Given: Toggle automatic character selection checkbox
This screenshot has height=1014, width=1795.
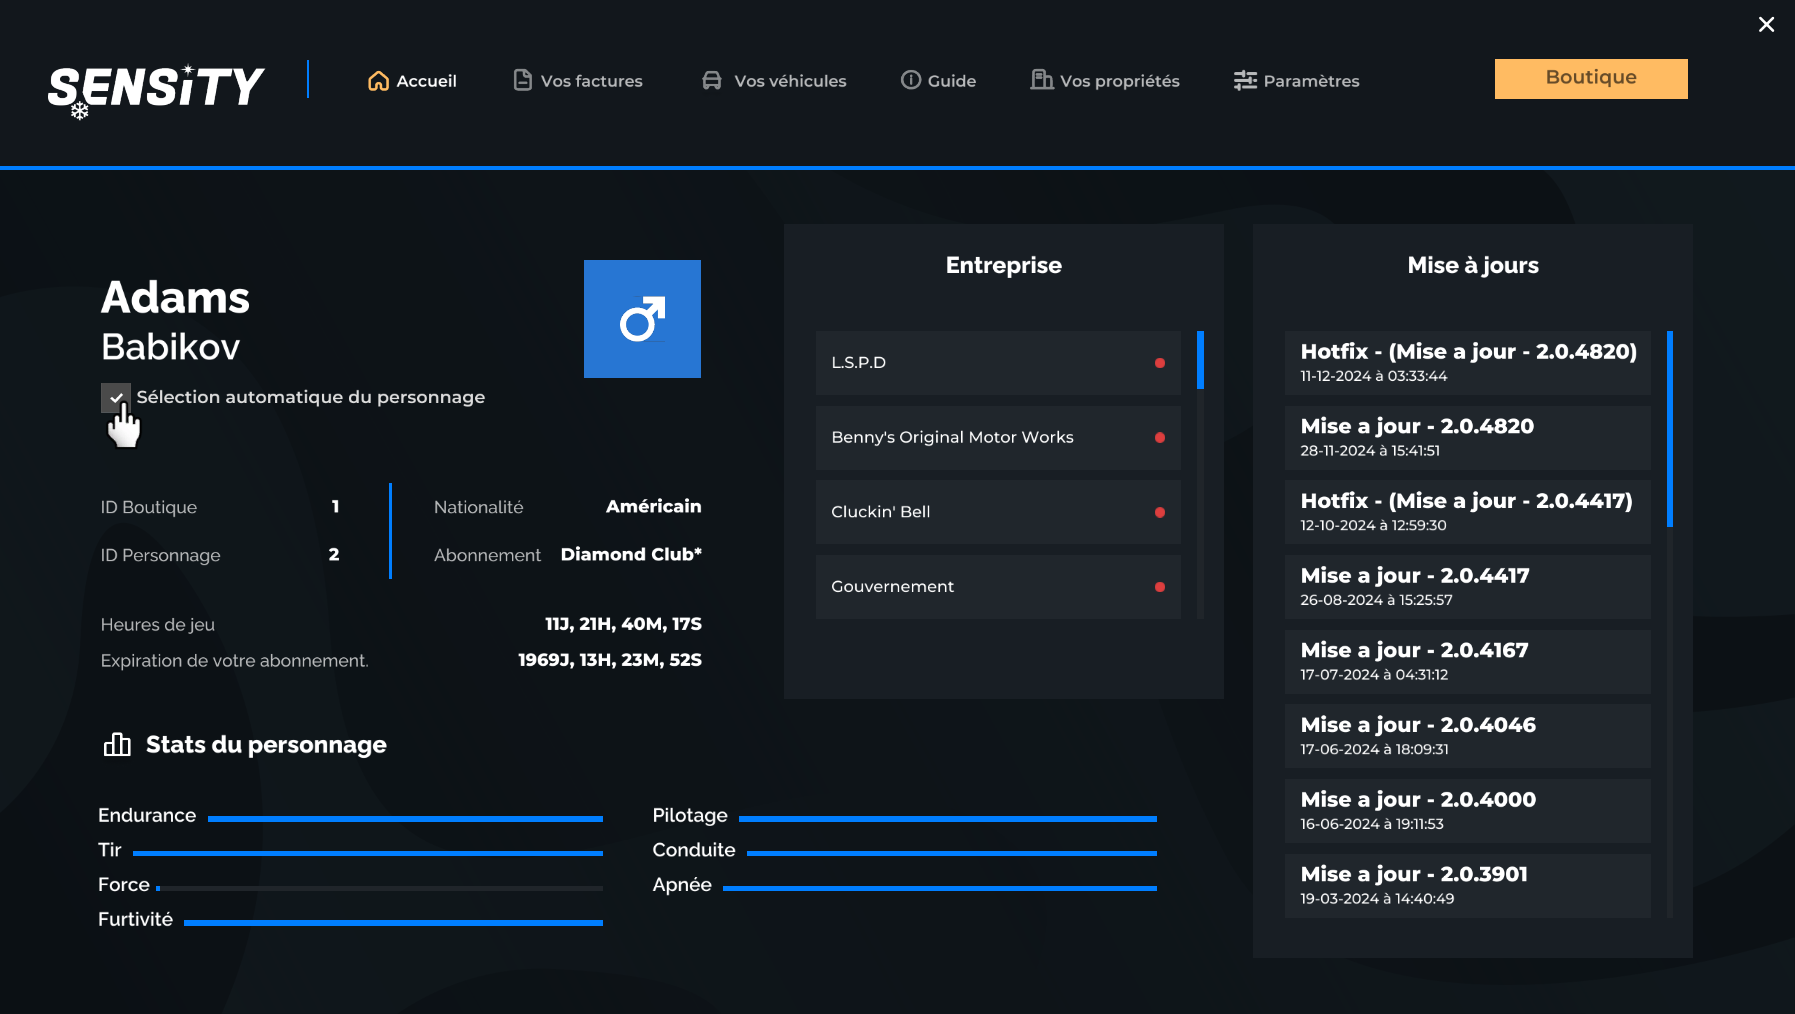Looking at the screenshot, I should [x=116, y=398].
